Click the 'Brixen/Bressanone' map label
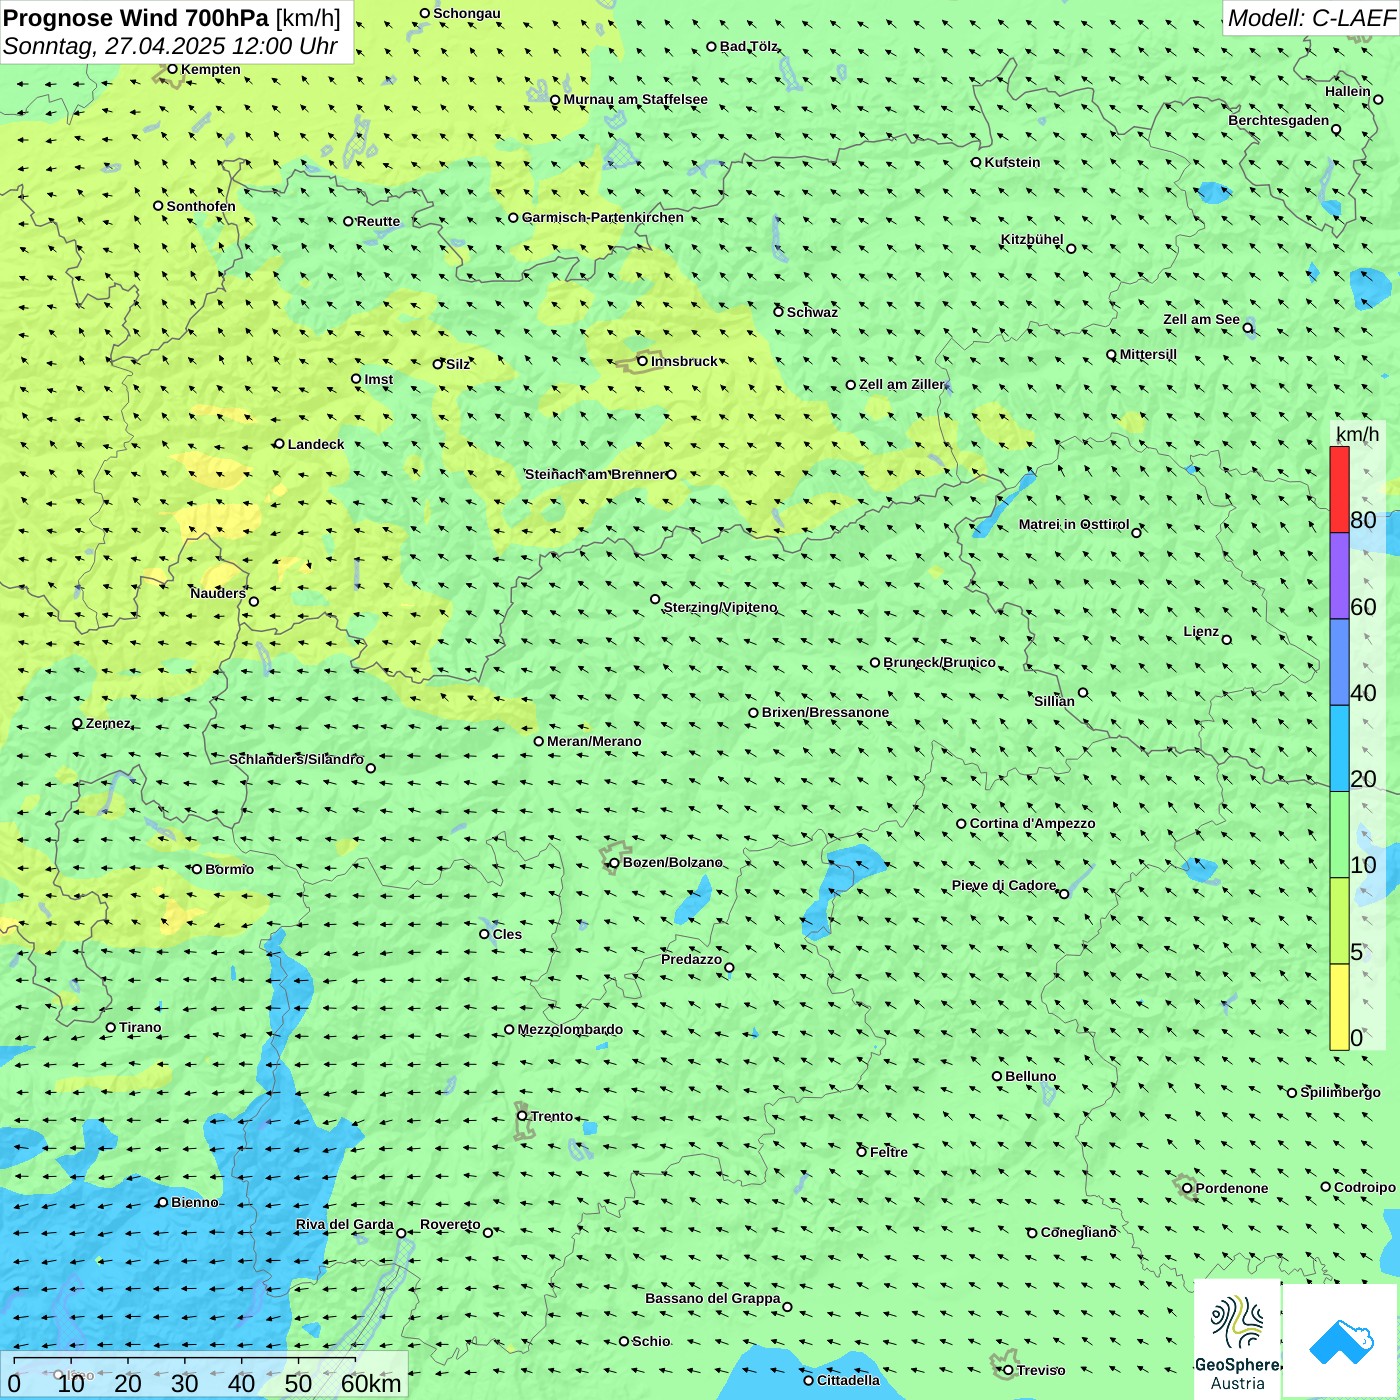The height and width of the screenshot is (1400, 1400). tap(825, 712)
